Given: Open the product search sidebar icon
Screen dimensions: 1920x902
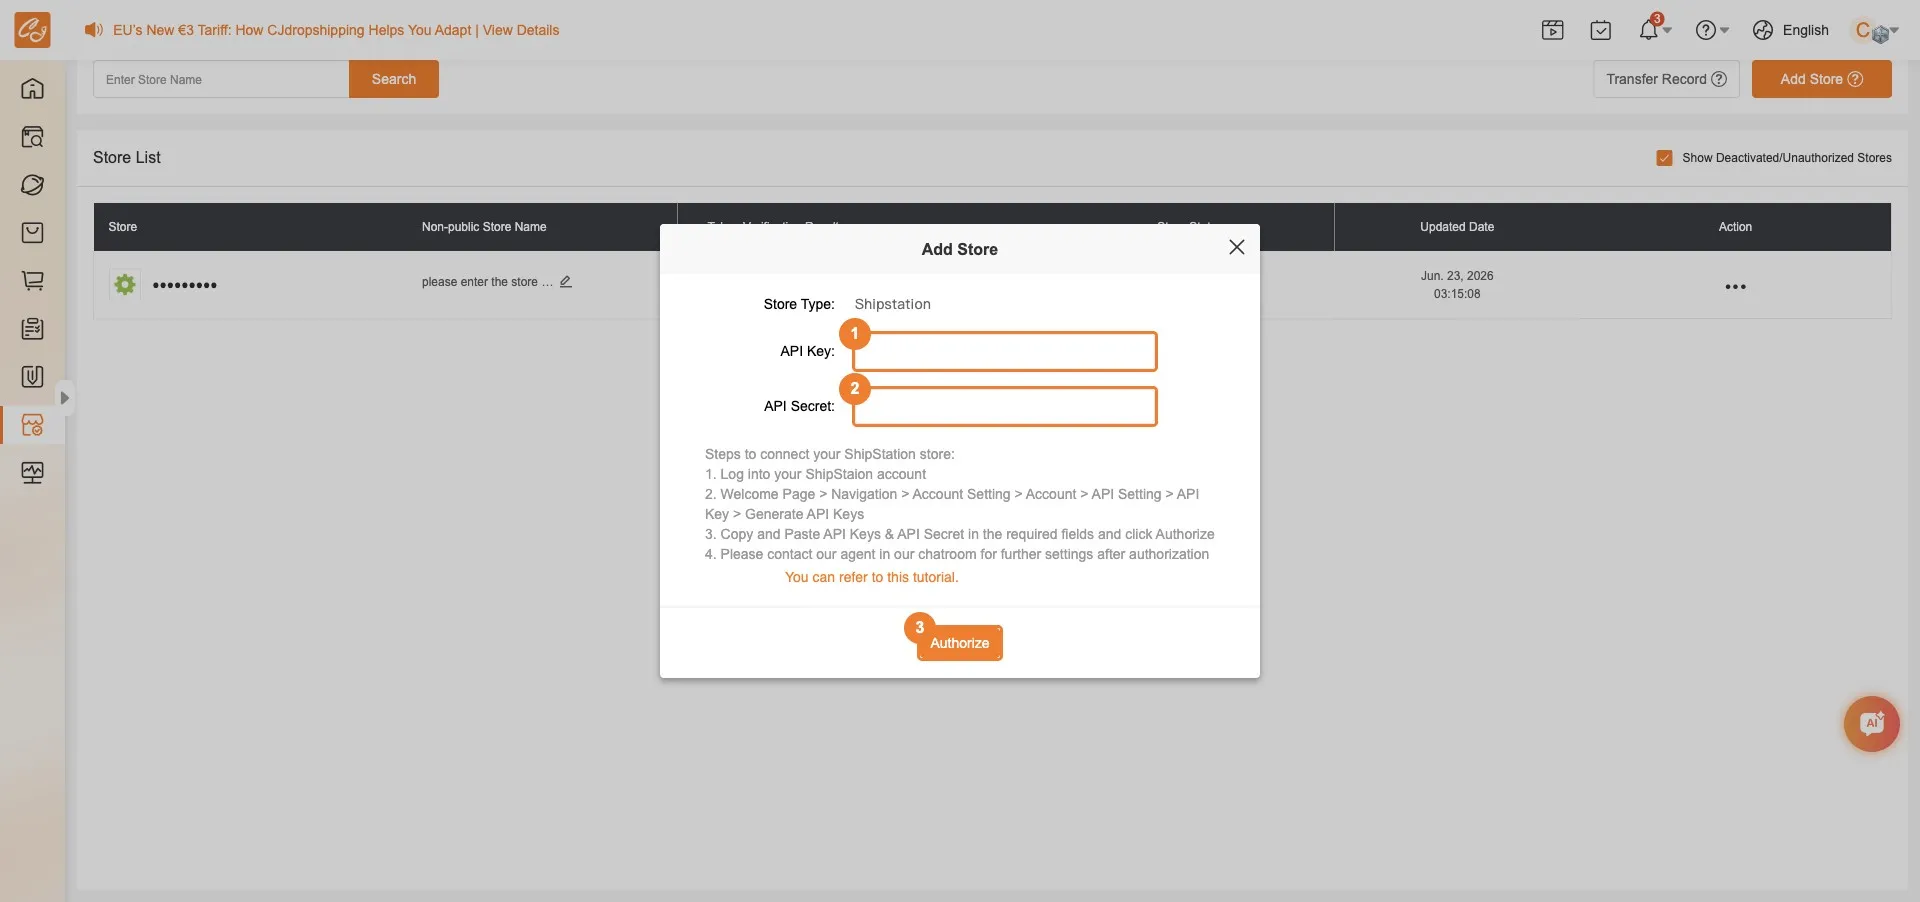Looking at the screenshot, I should [x=32, y=137].
